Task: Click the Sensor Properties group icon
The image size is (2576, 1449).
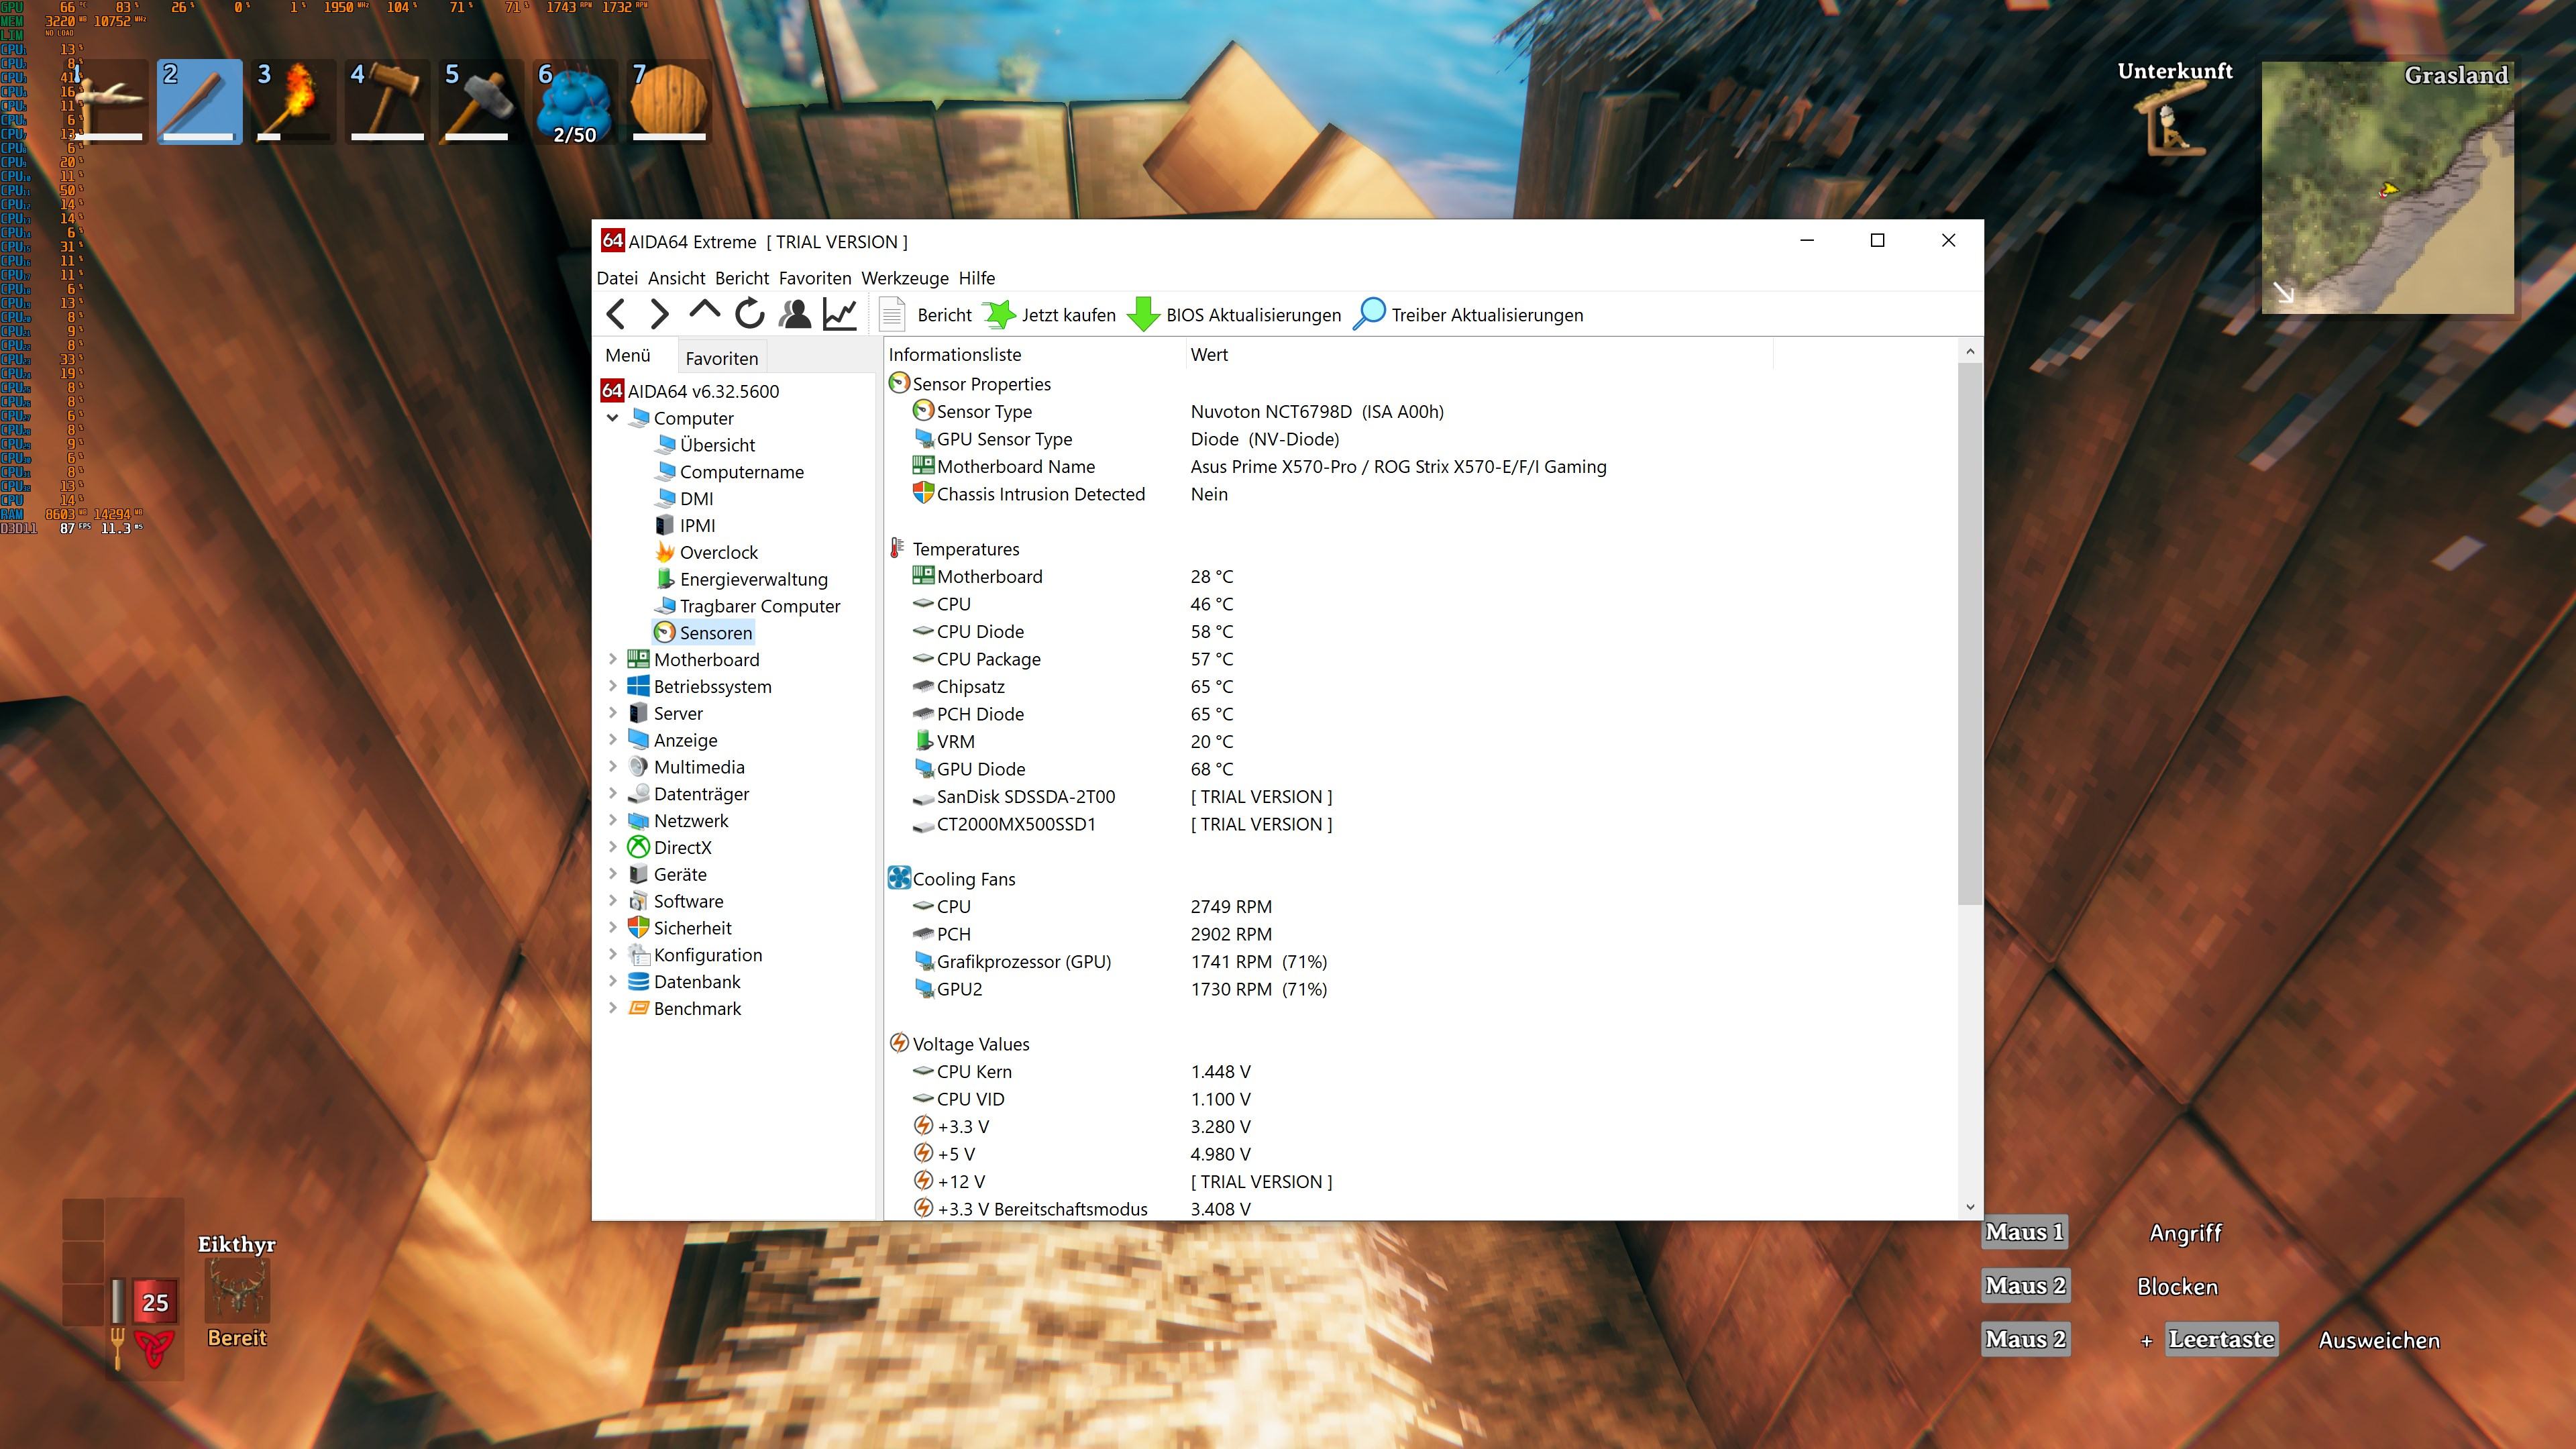Action: [x=899, y=383]
